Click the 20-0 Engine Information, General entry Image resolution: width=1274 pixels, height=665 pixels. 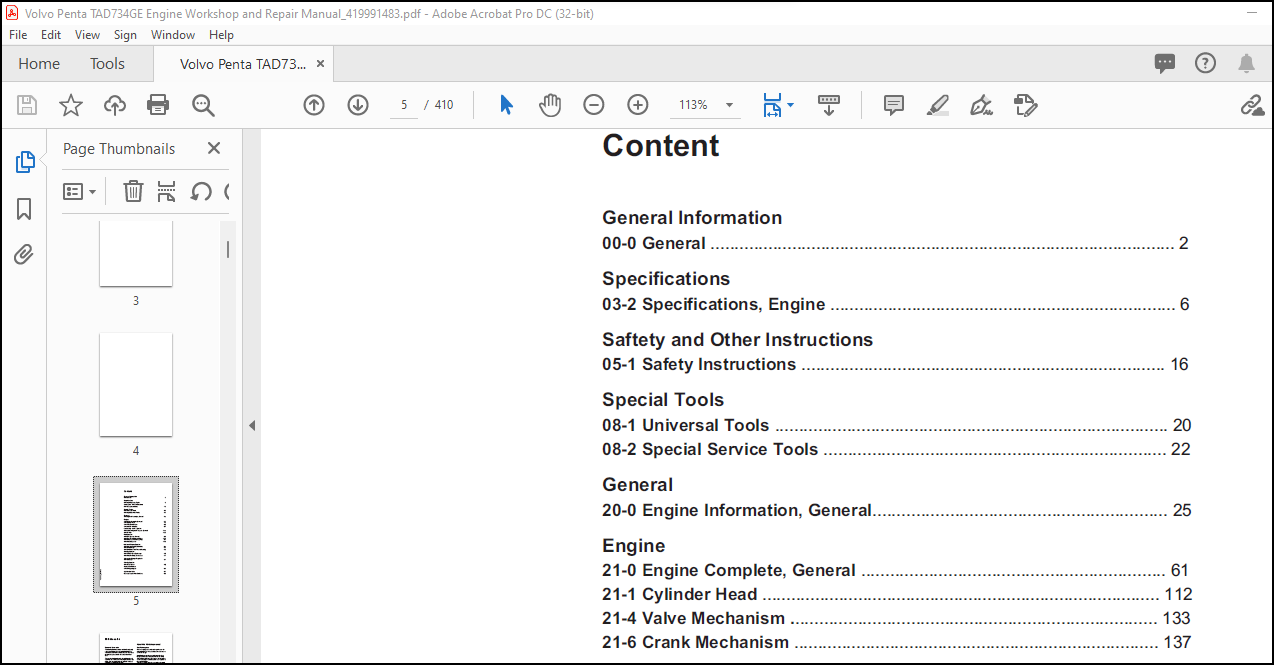click(896, 510)
